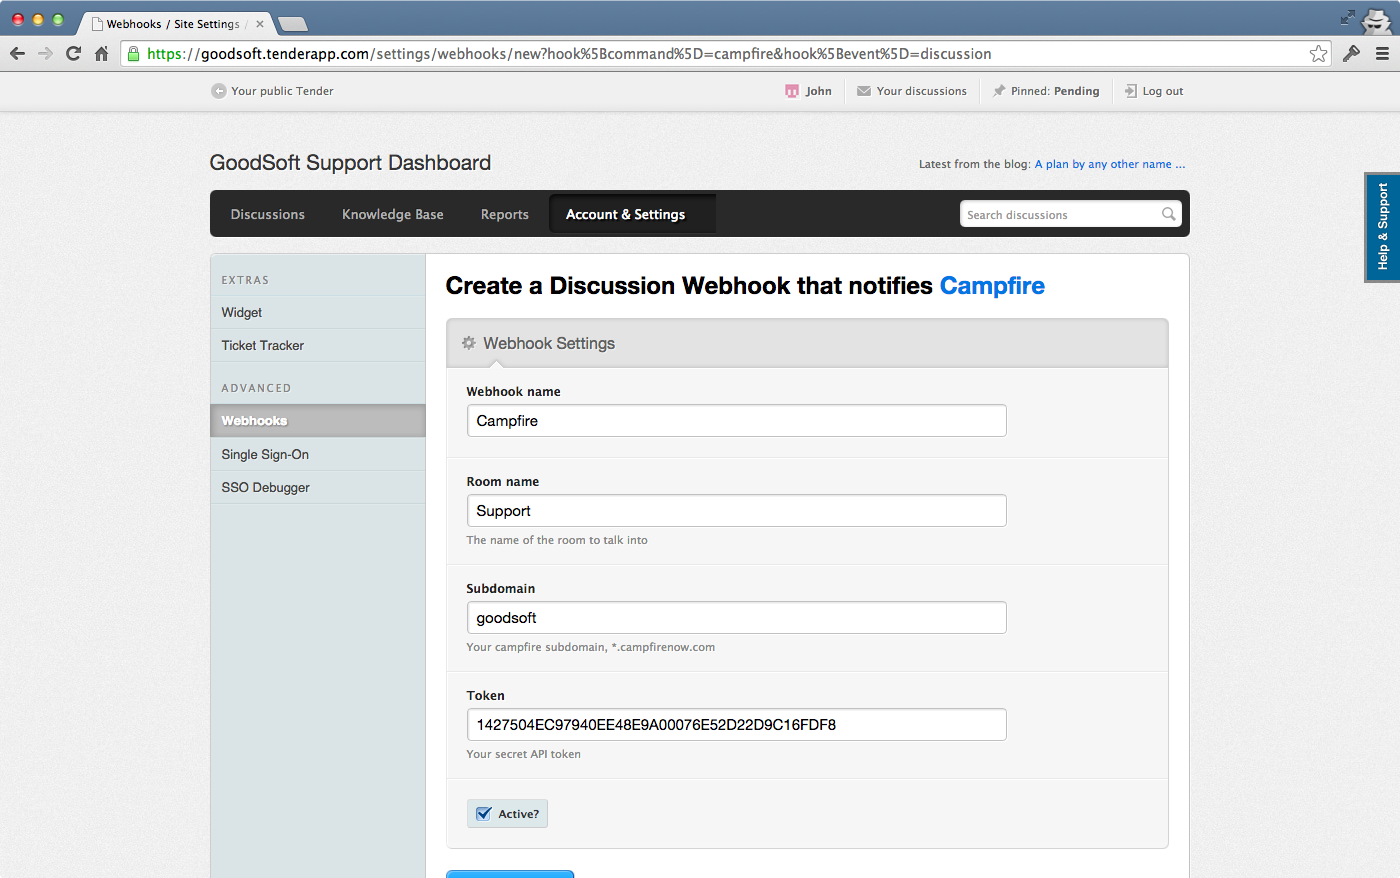The image size is (1400, 878).
Task: Open Widget in the sidebar
Action: point(318,312)
